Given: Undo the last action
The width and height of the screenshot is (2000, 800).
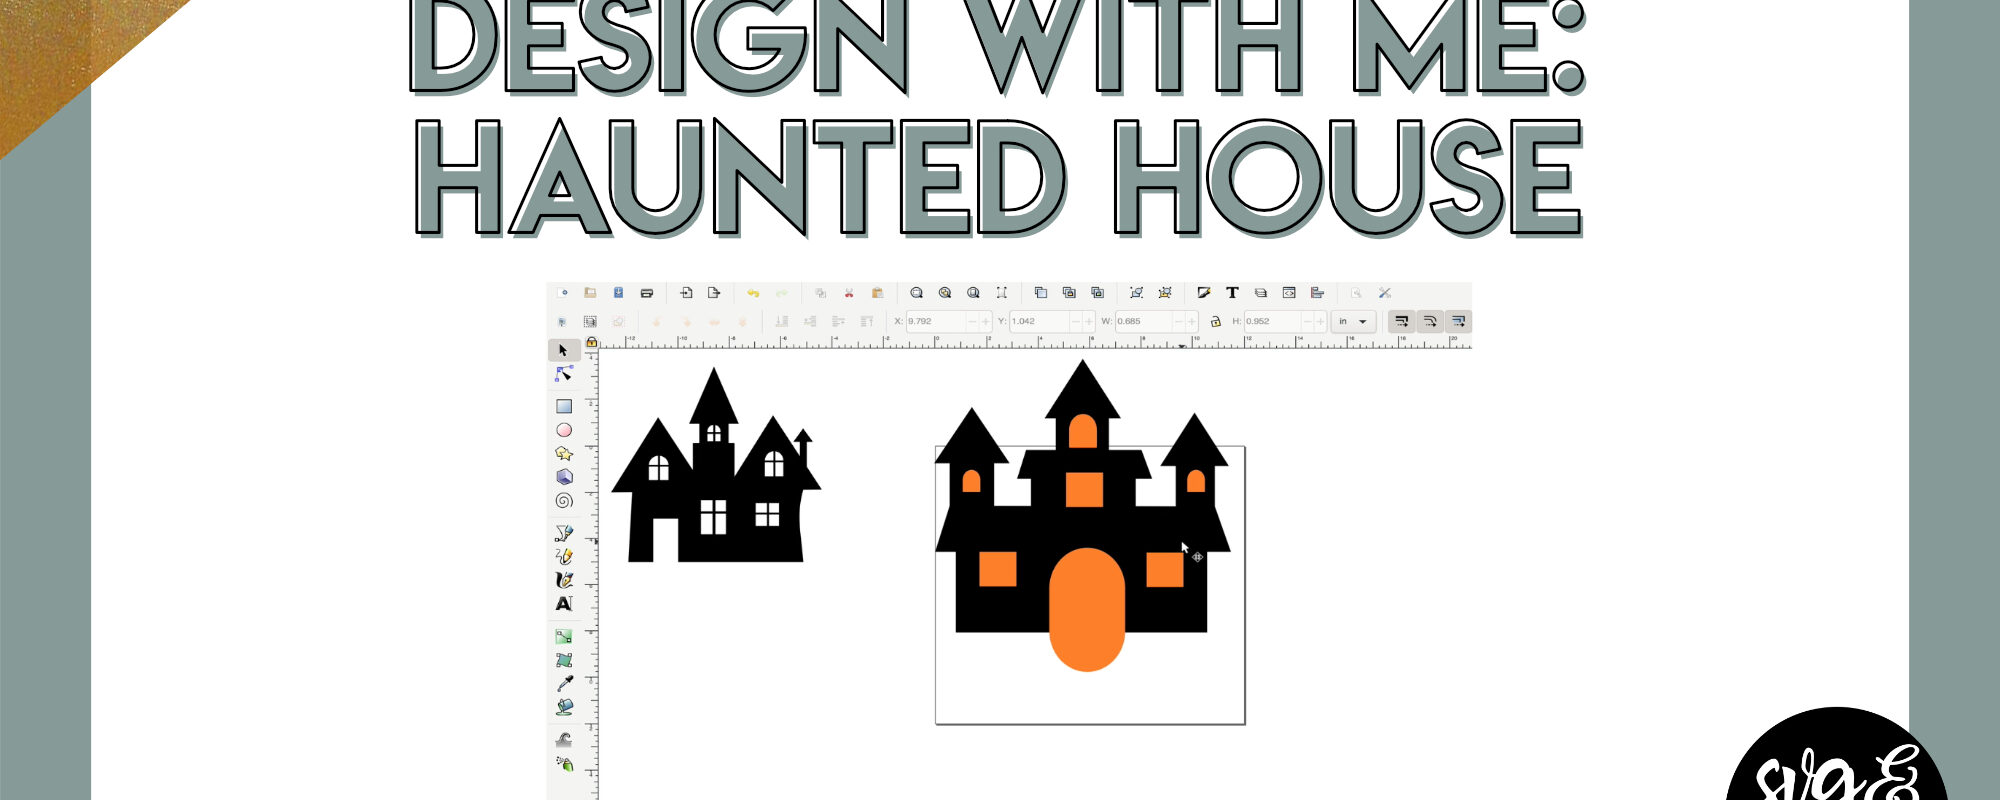Looking at the screenshot, I should pyautogui.click(x=753, y=293).
